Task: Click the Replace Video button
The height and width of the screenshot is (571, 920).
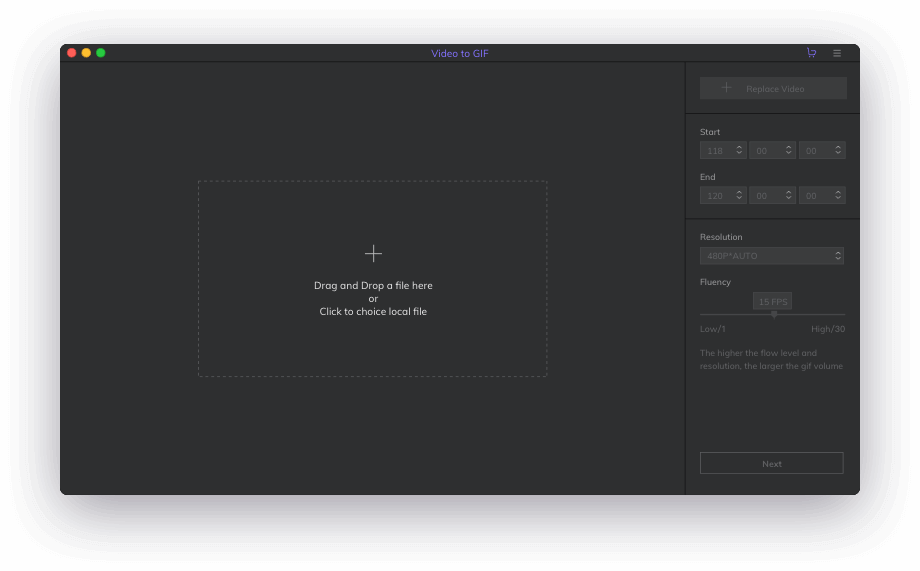Action: tap(773, 88)
